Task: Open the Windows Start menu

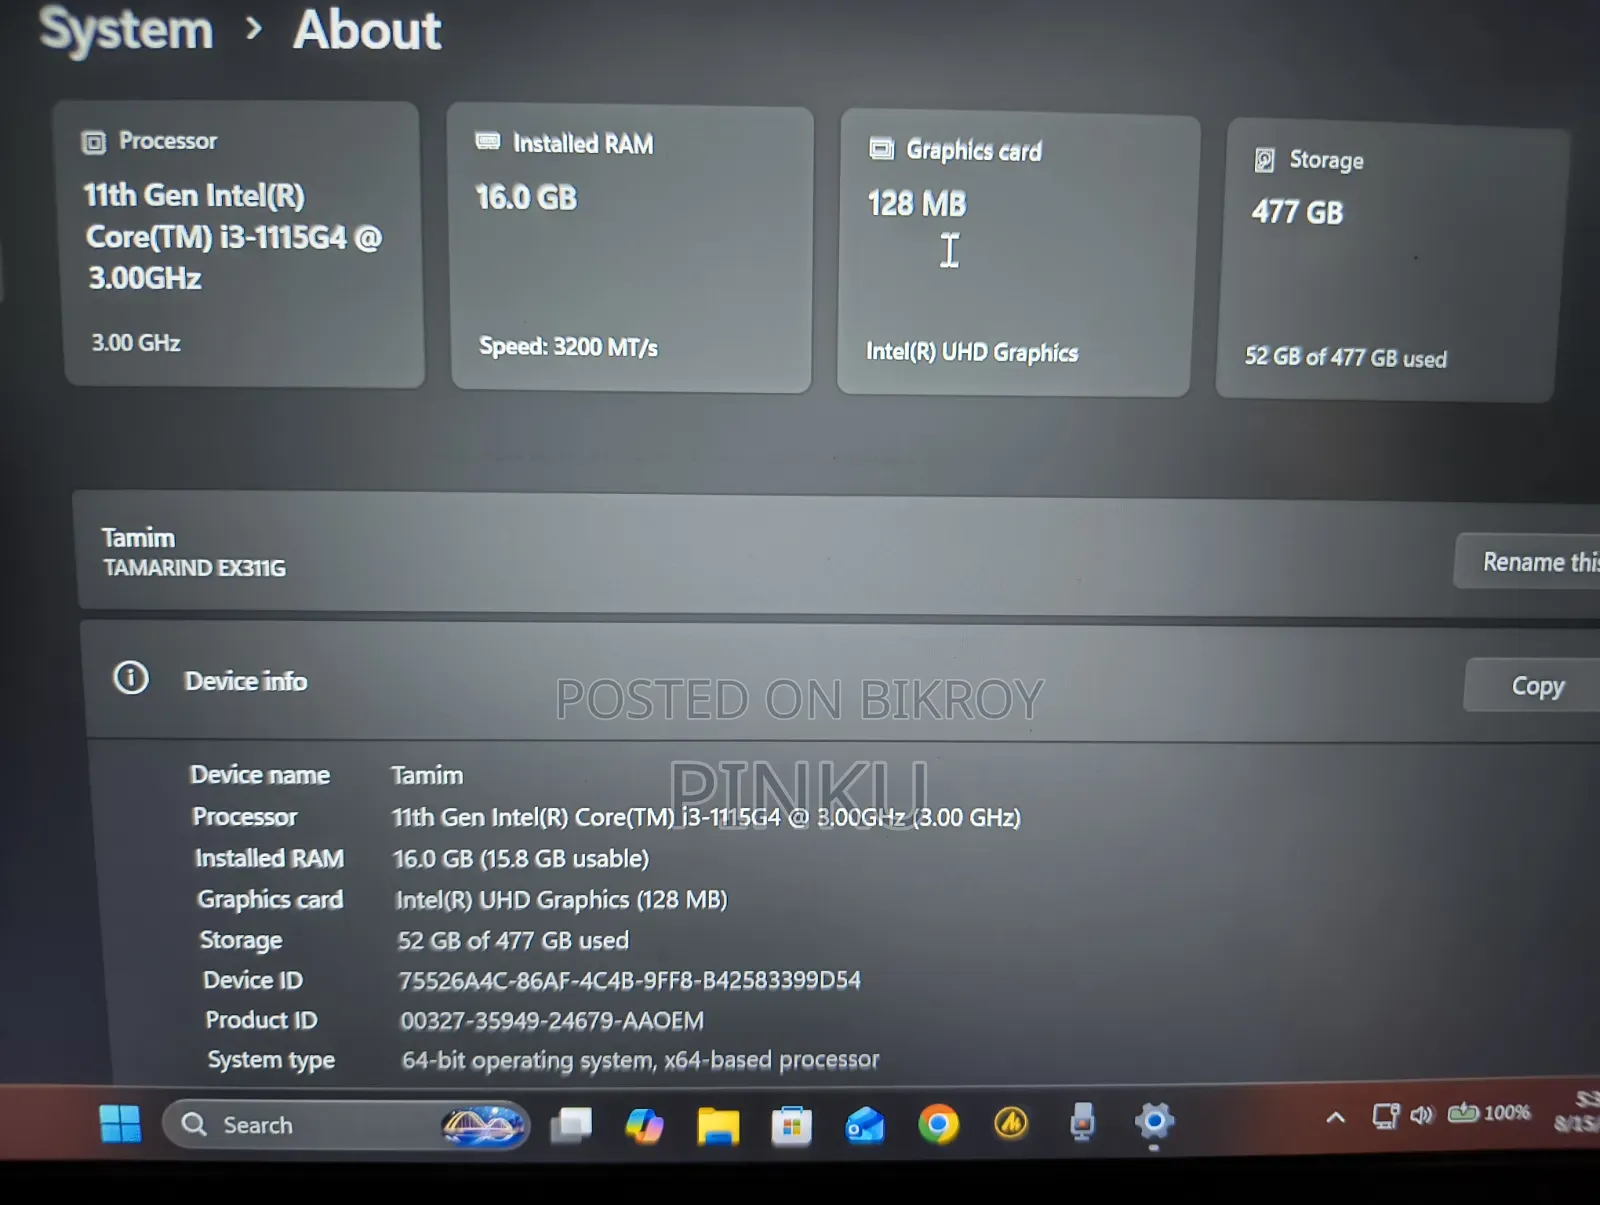Action: [x=121, y=1123]
